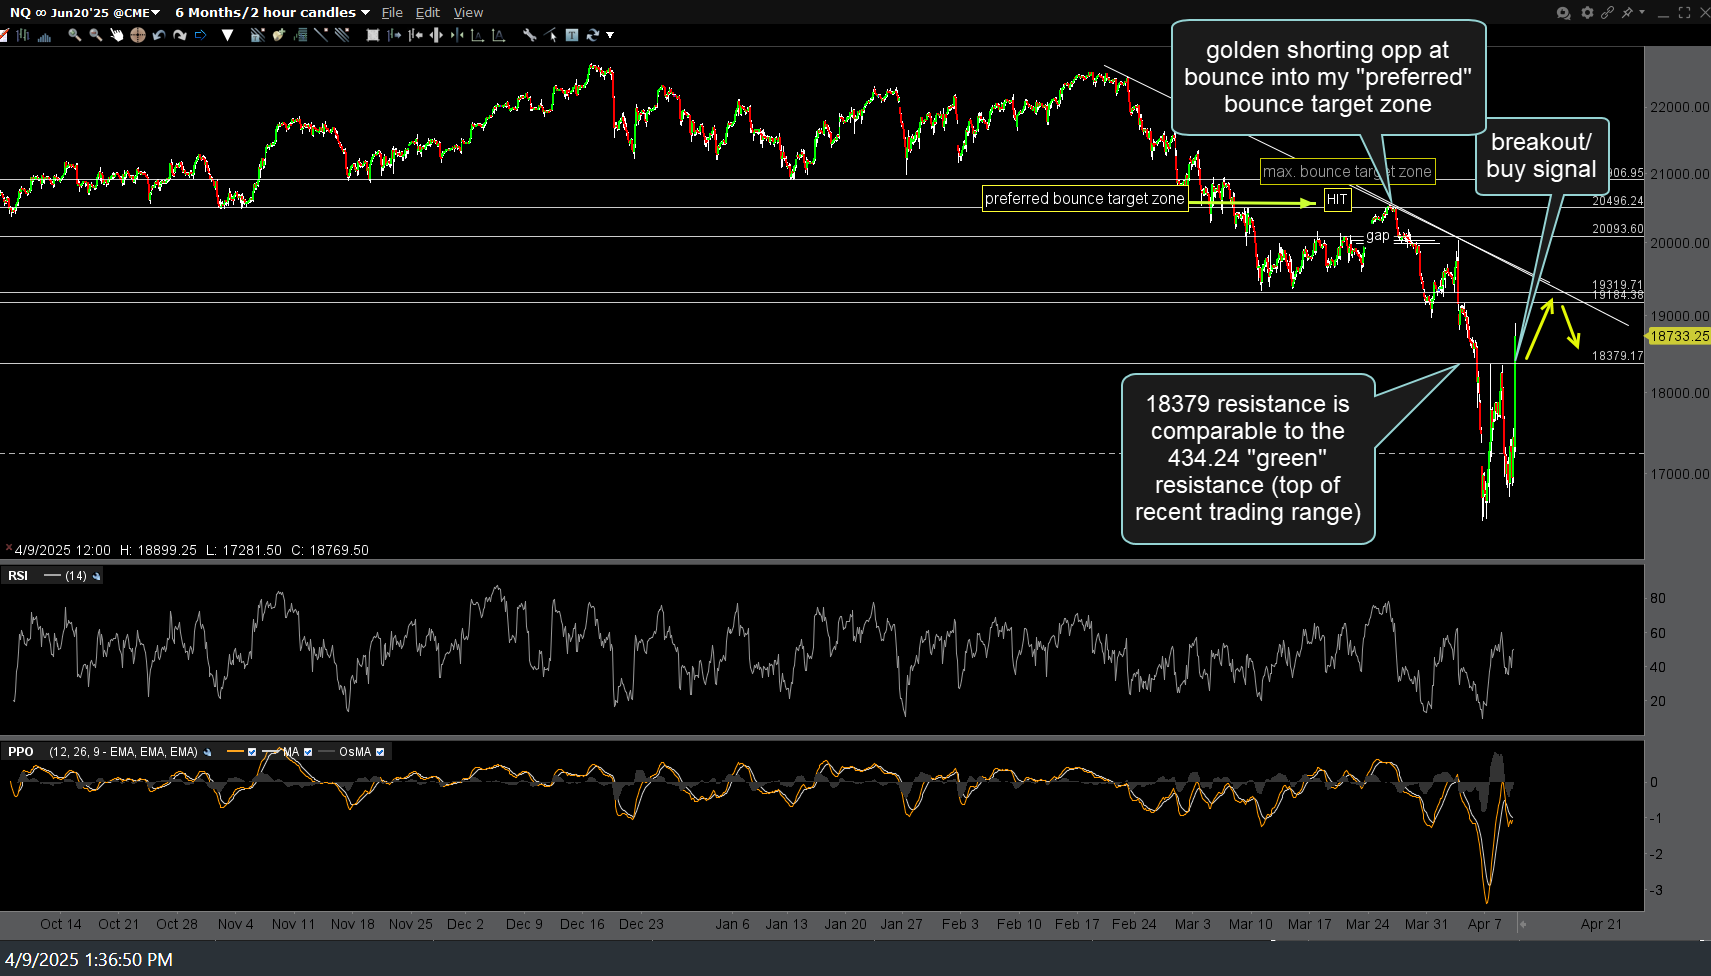Click the chain link grouping icon

click(x=1607, y=13)
